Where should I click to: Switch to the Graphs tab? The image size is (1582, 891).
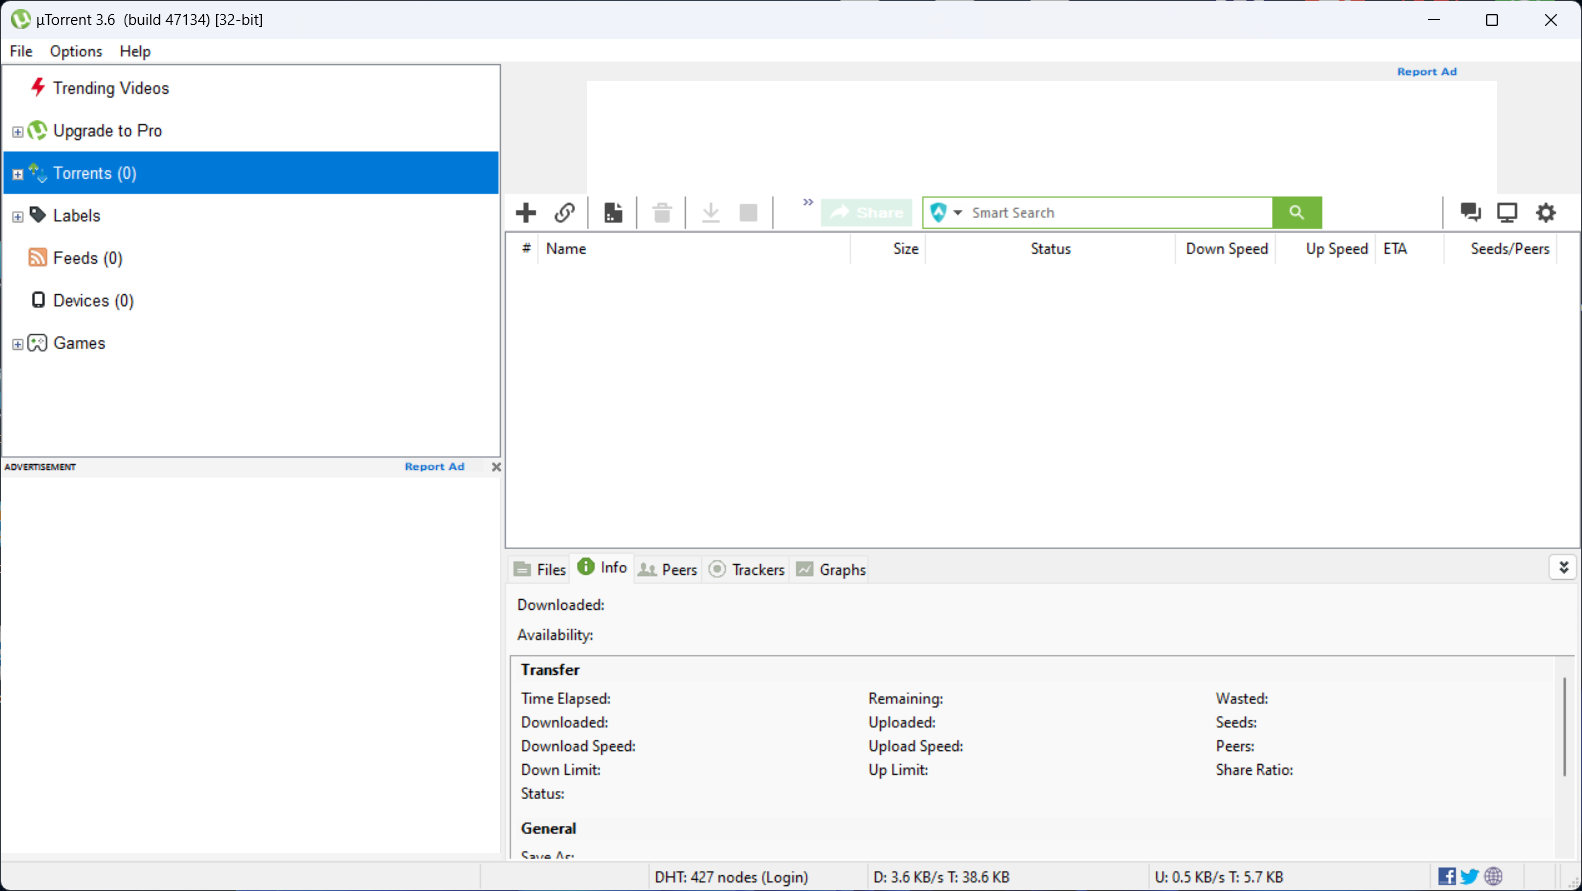click(x=831, y=569)
